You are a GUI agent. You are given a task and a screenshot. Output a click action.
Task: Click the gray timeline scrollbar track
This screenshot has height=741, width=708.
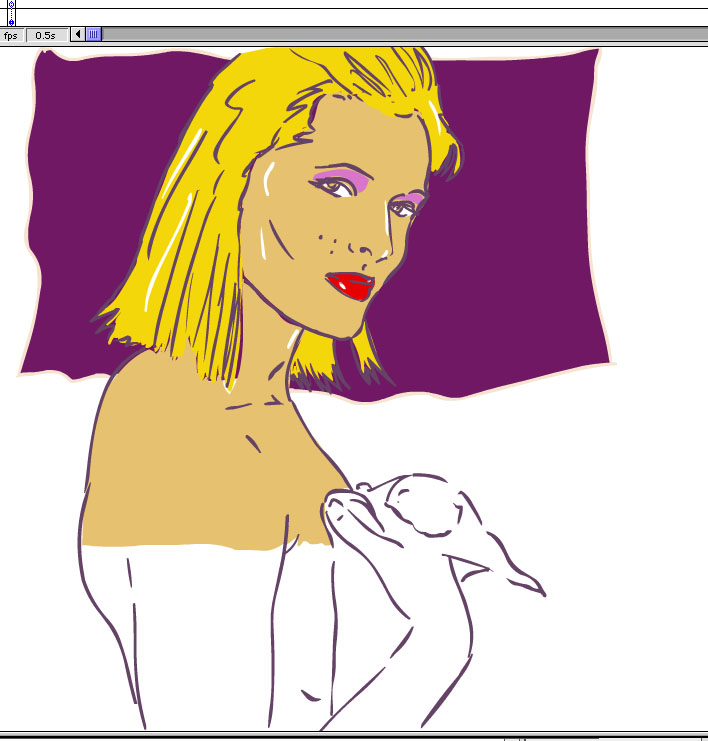click(405, 34)
